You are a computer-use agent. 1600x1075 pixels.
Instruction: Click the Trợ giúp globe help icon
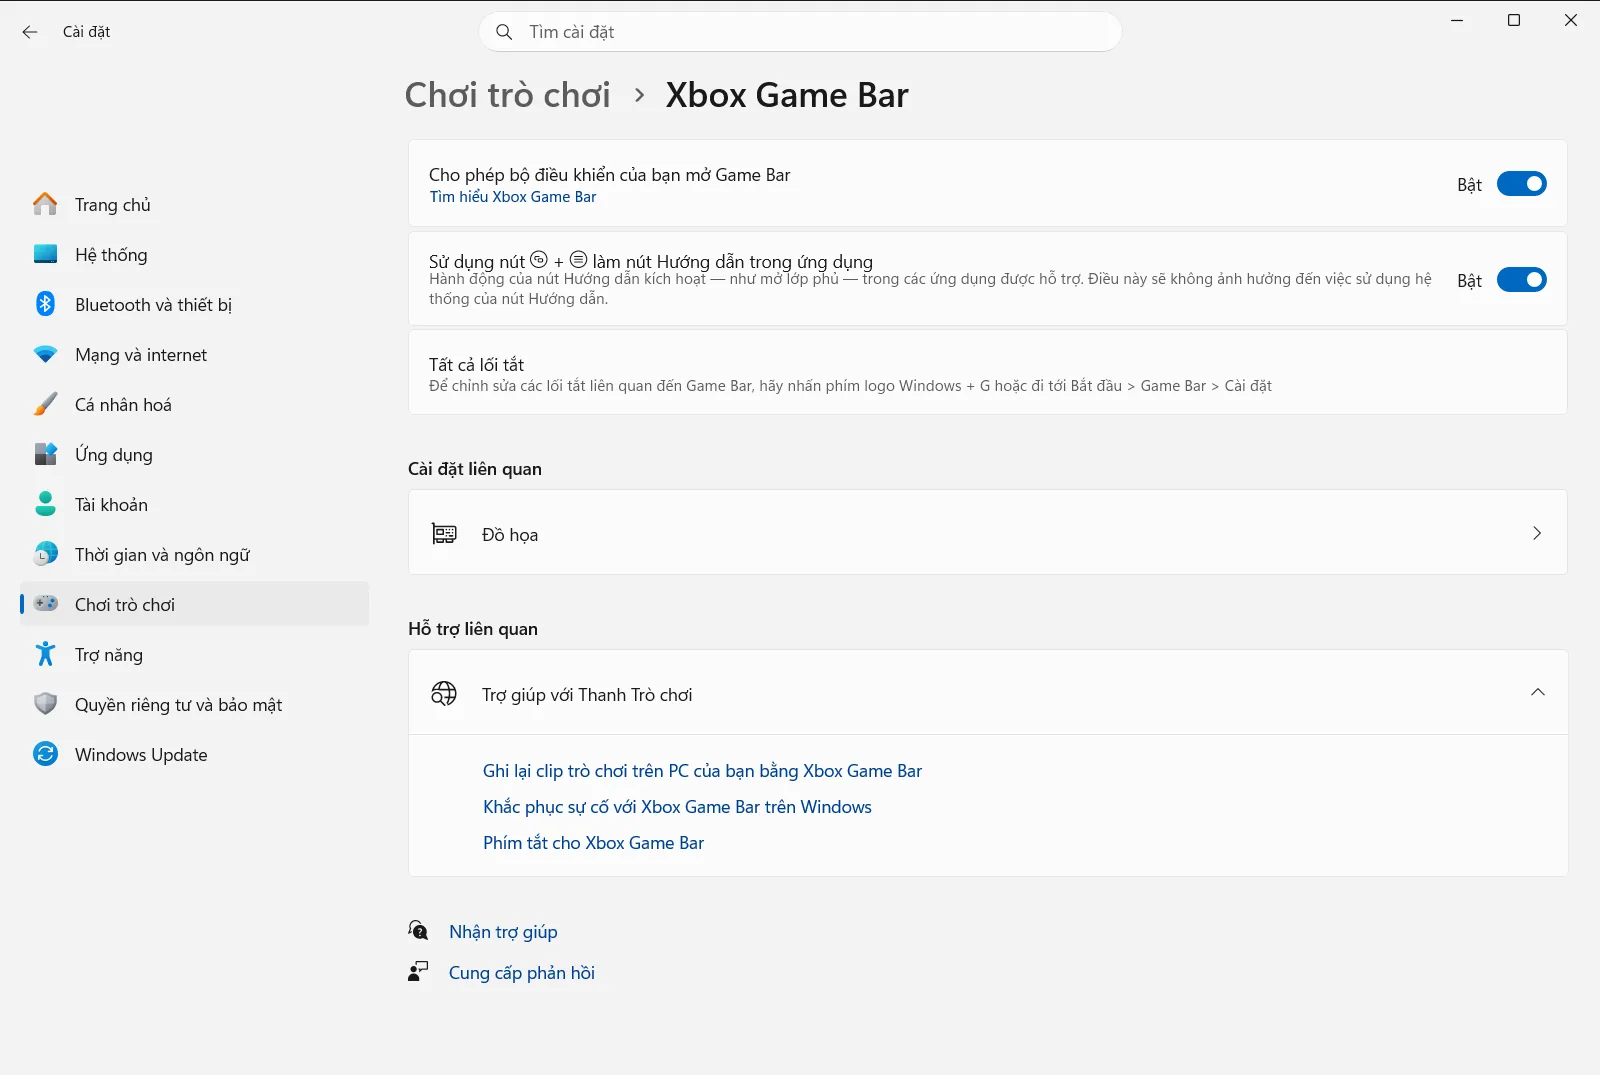click(444, 694)
